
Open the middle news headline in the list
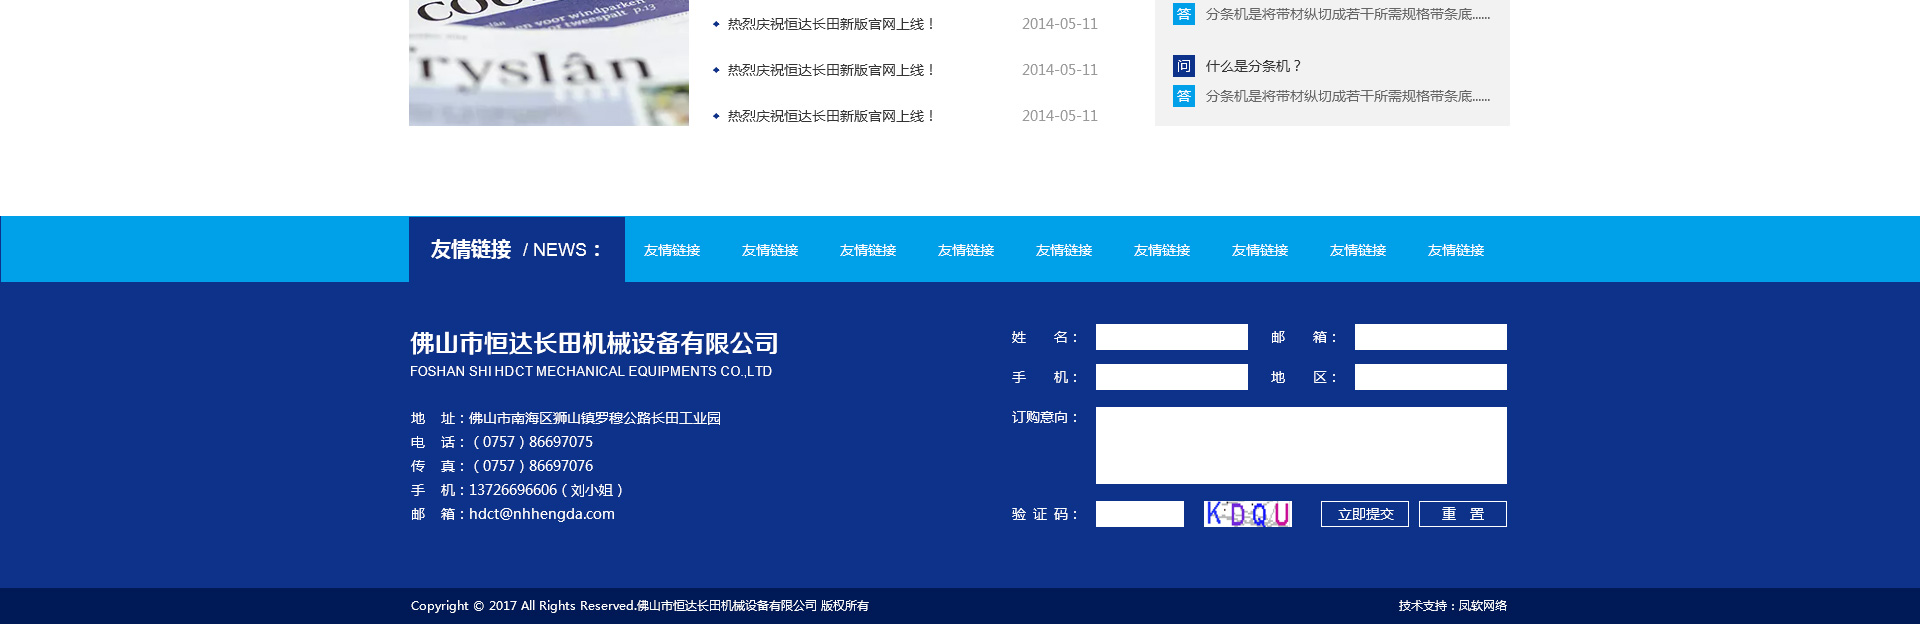(830, 70)
